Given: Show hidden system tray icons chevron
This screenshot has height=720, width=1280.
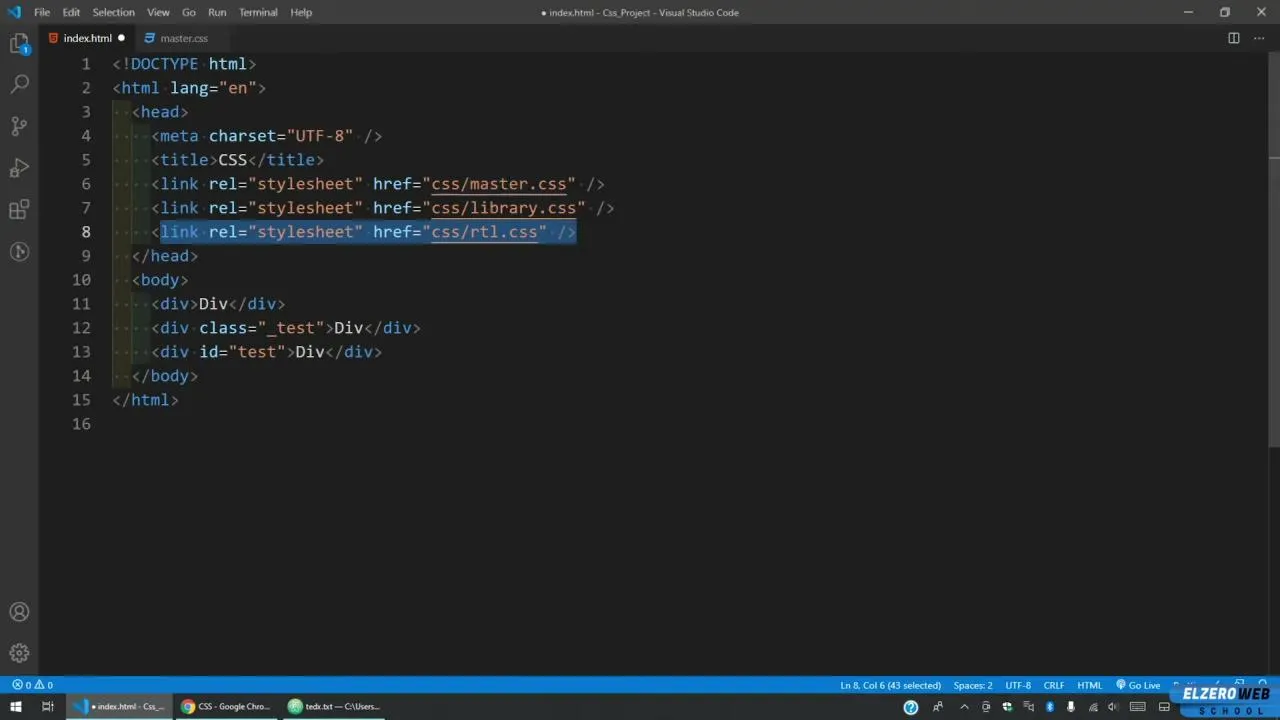Looking at the screenshot, I should click(964, 707).
